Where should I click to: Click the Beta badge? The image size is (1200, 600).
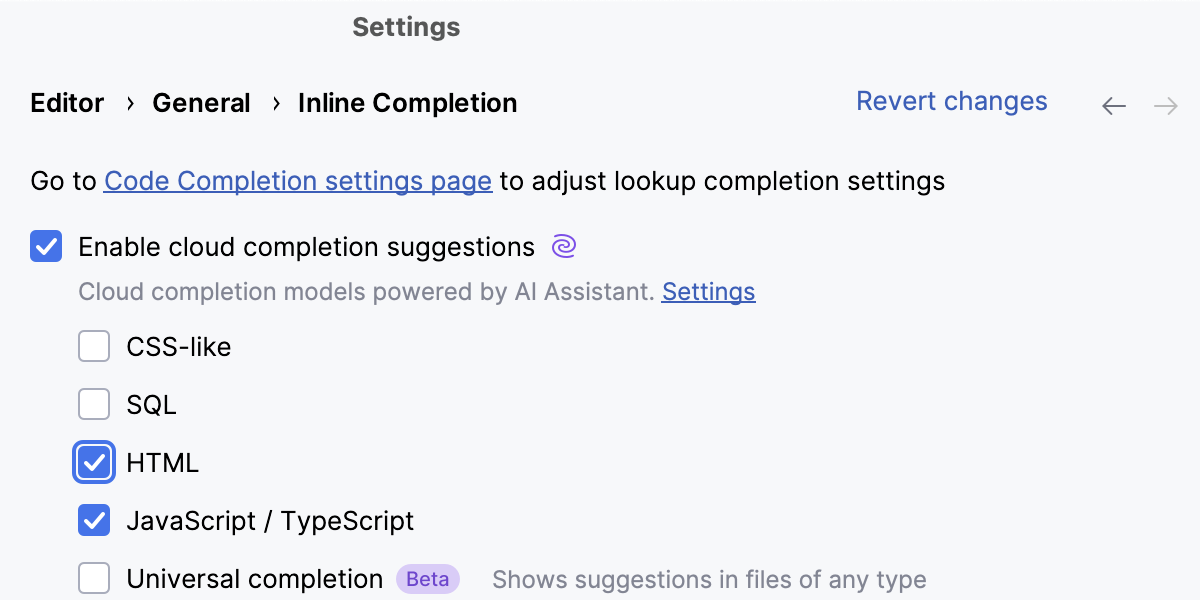click(428, 579)
